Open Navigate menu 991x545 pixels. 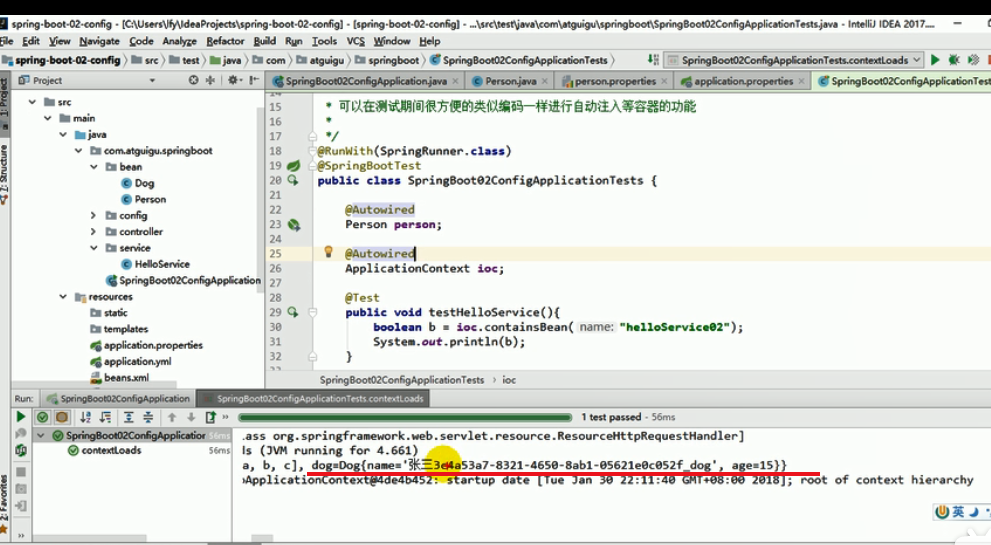pyautogui.click(x=99, y=41)
